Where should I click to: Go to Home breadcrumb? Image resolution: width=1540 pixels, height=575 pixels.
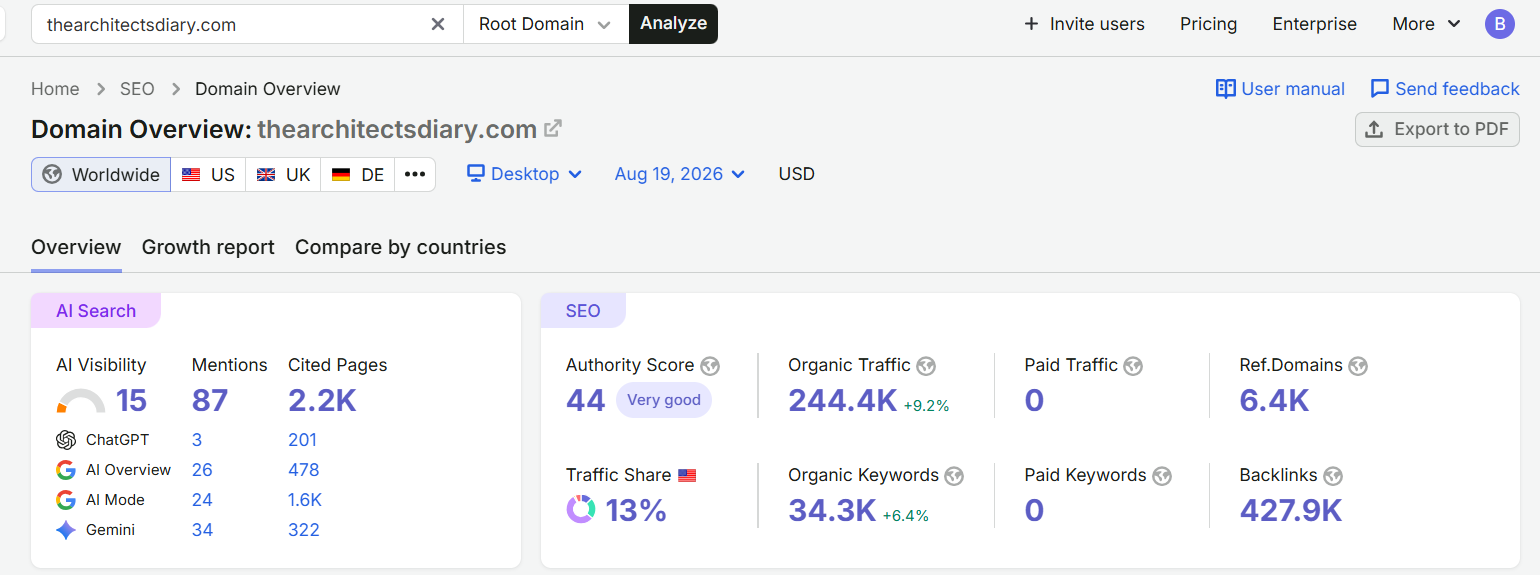55,89
